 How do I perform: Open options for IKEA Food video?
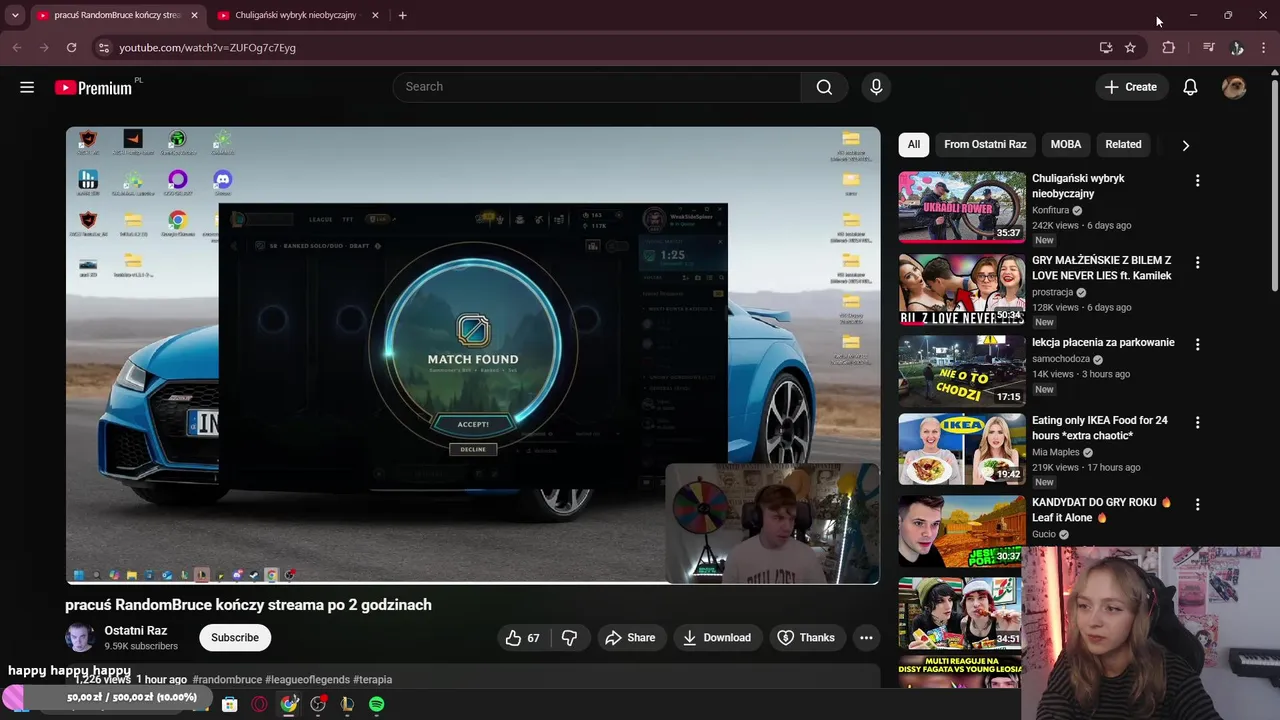pos(1197,423)
